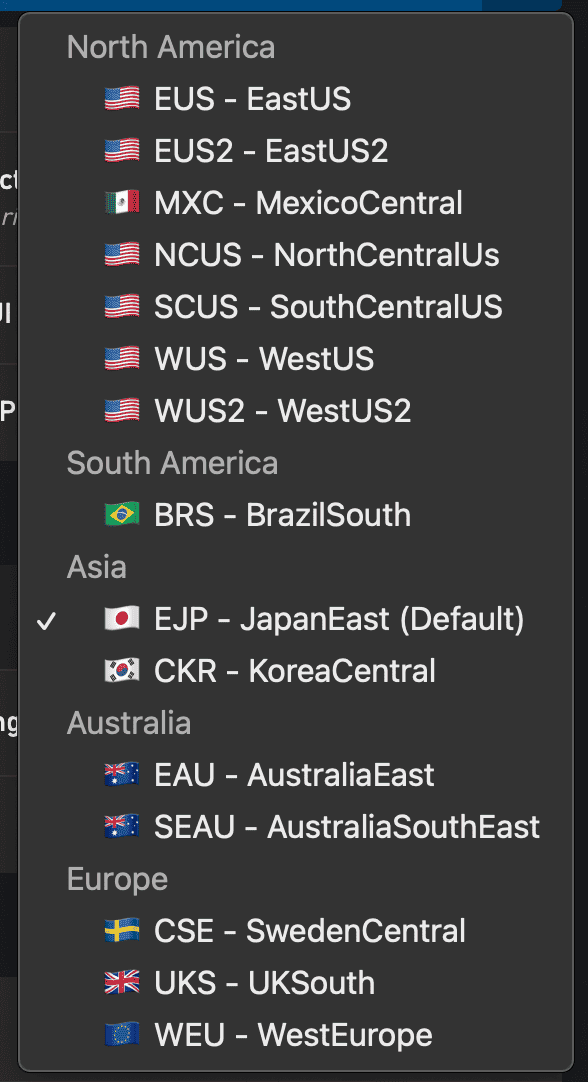The width and height of the screenshot is (588, 1082).
Task: Click the South Korea flag icon
Action: (122, 671)
